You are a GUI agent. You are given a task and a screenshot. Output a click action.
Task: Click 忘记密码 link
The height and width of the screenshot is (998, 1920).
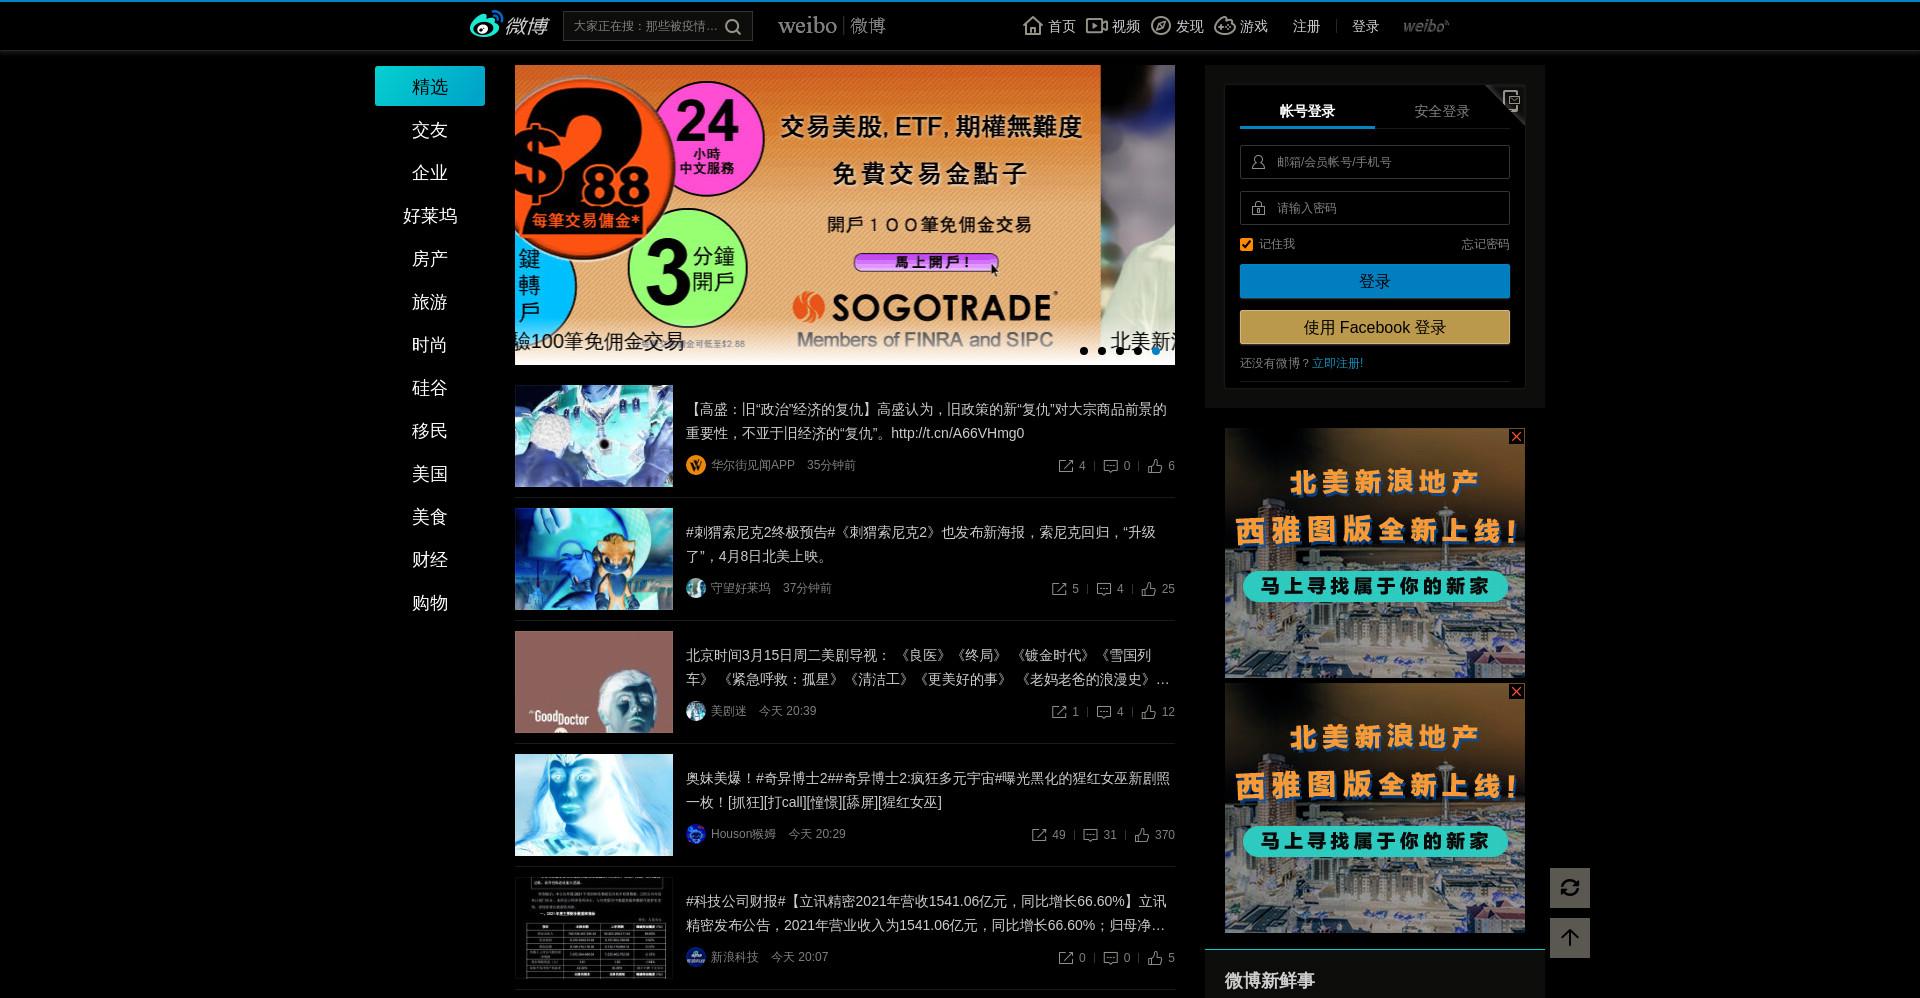(1485, 244)
